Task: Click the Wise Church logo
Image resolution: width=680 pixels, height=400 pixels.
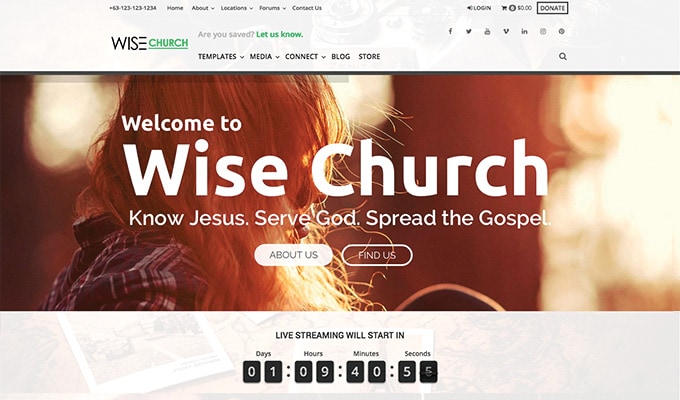Action: coord(150,43)
